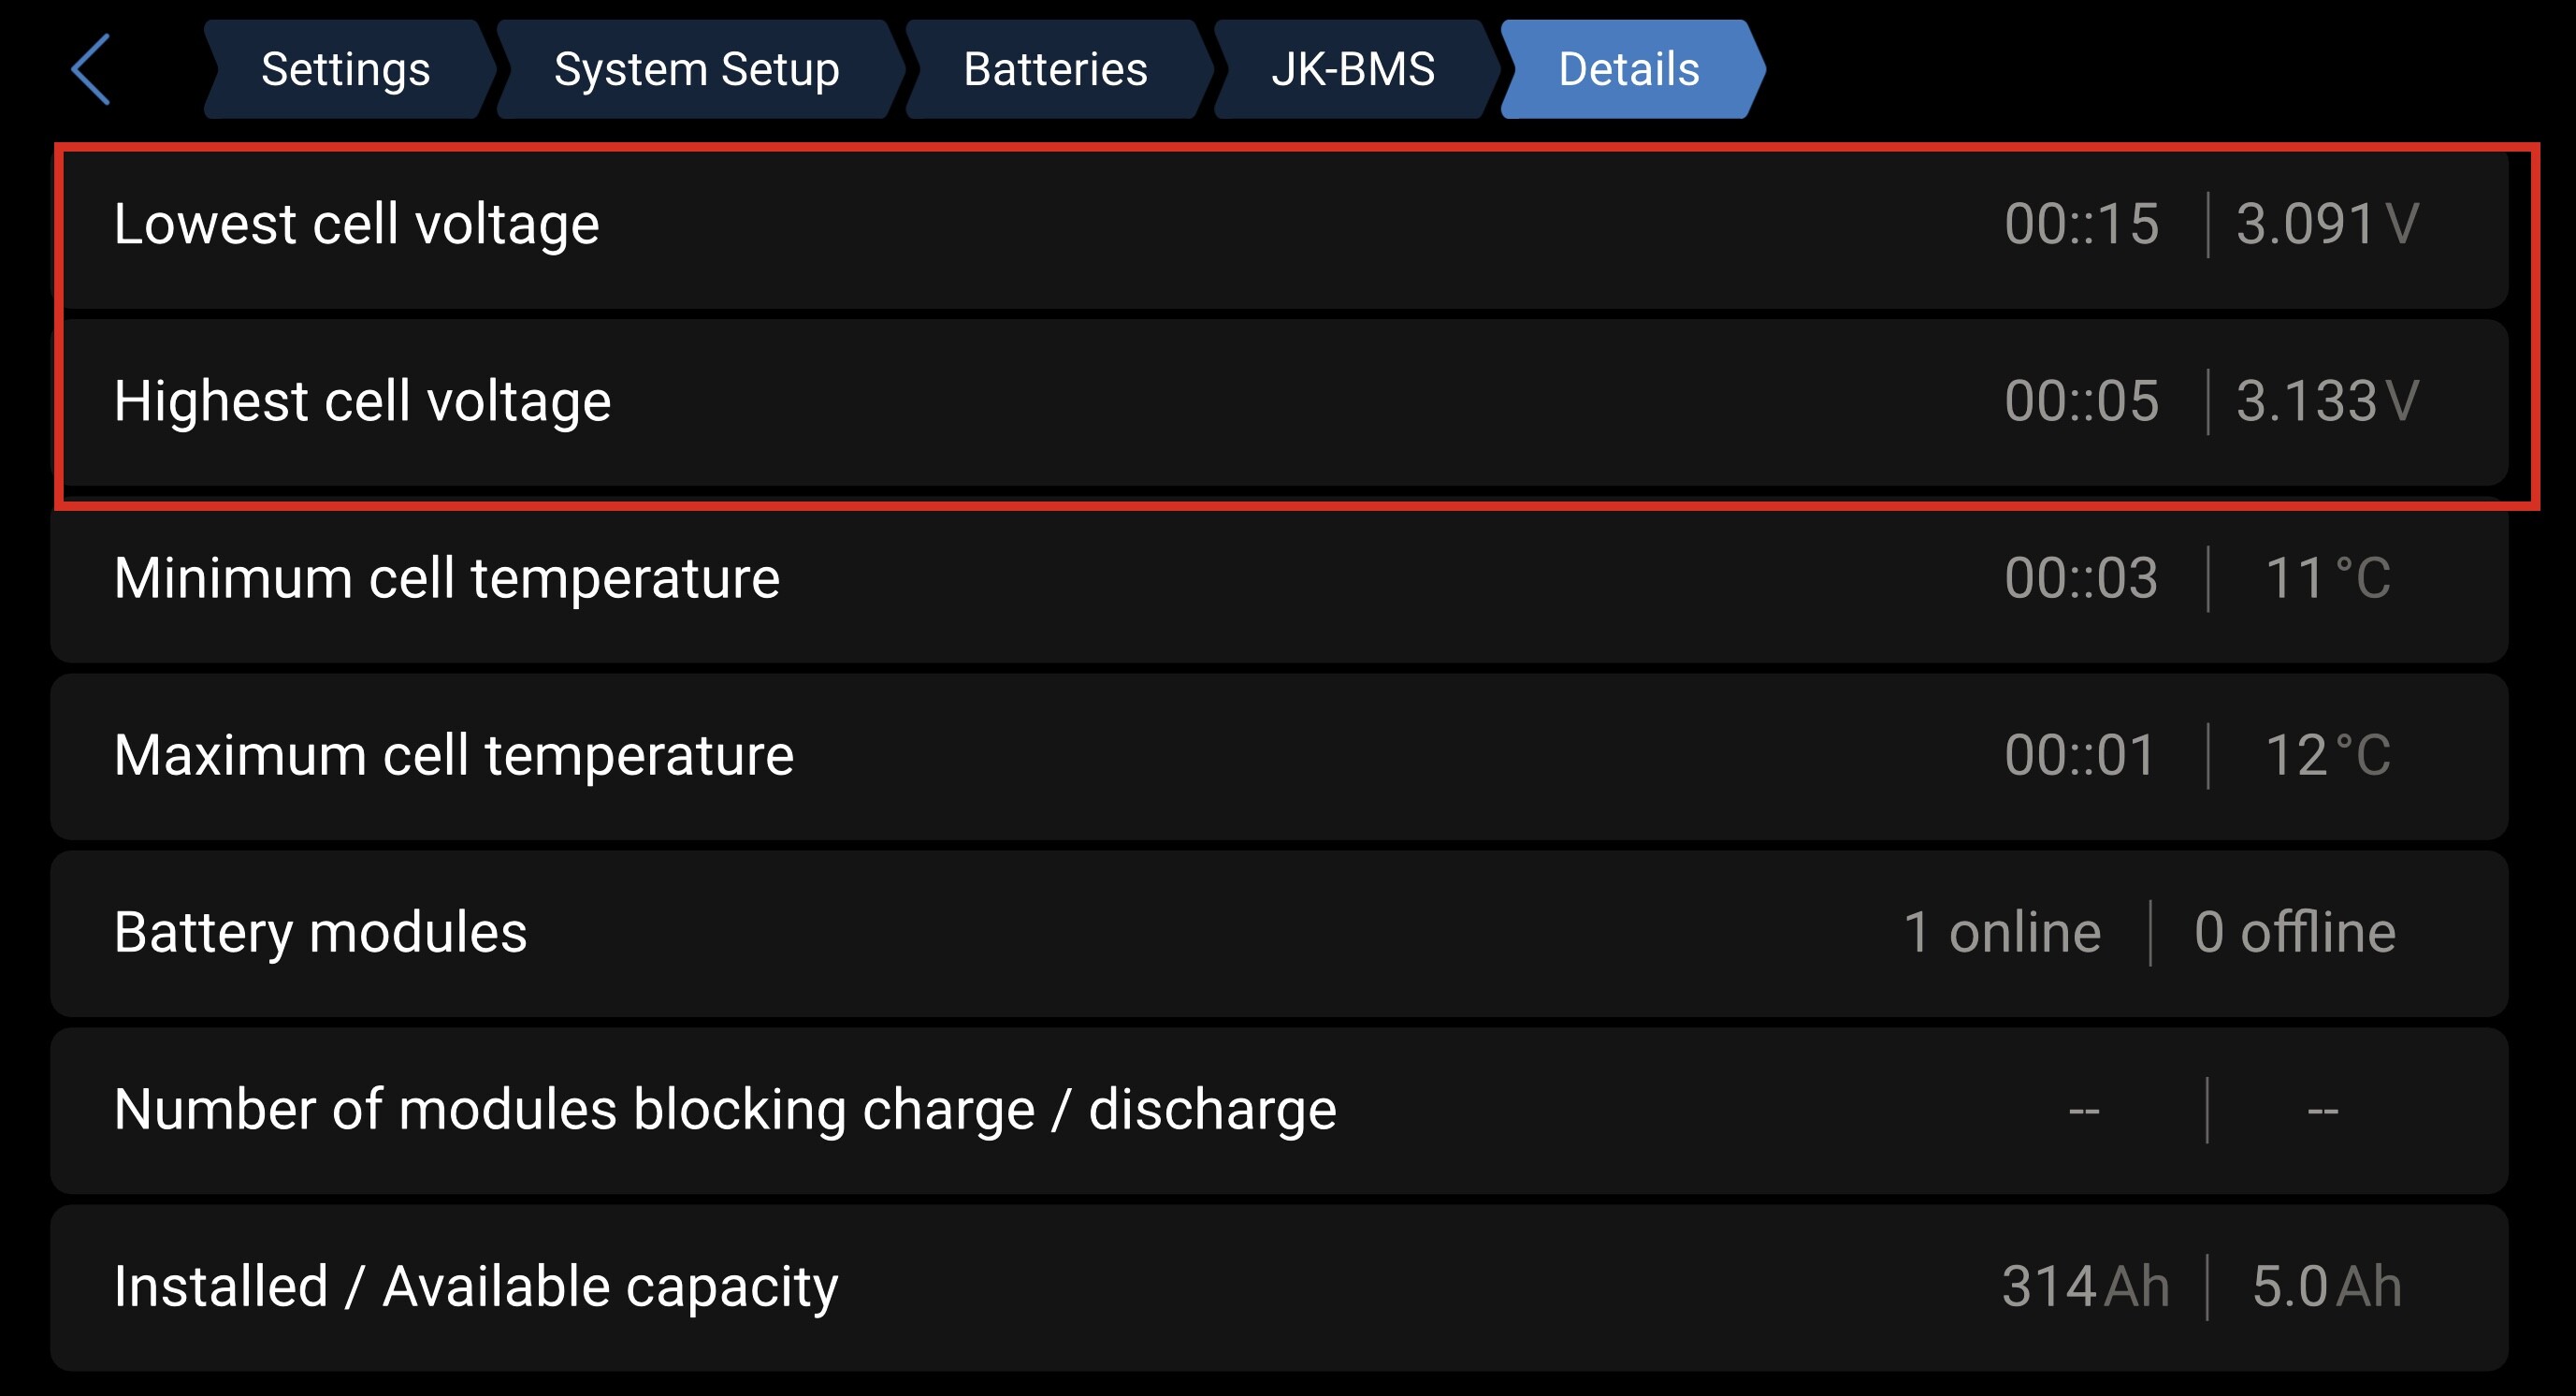Open System Setup breadcrumb
This screenshot has height=1396, width=2576.
[x=696, y=69]
